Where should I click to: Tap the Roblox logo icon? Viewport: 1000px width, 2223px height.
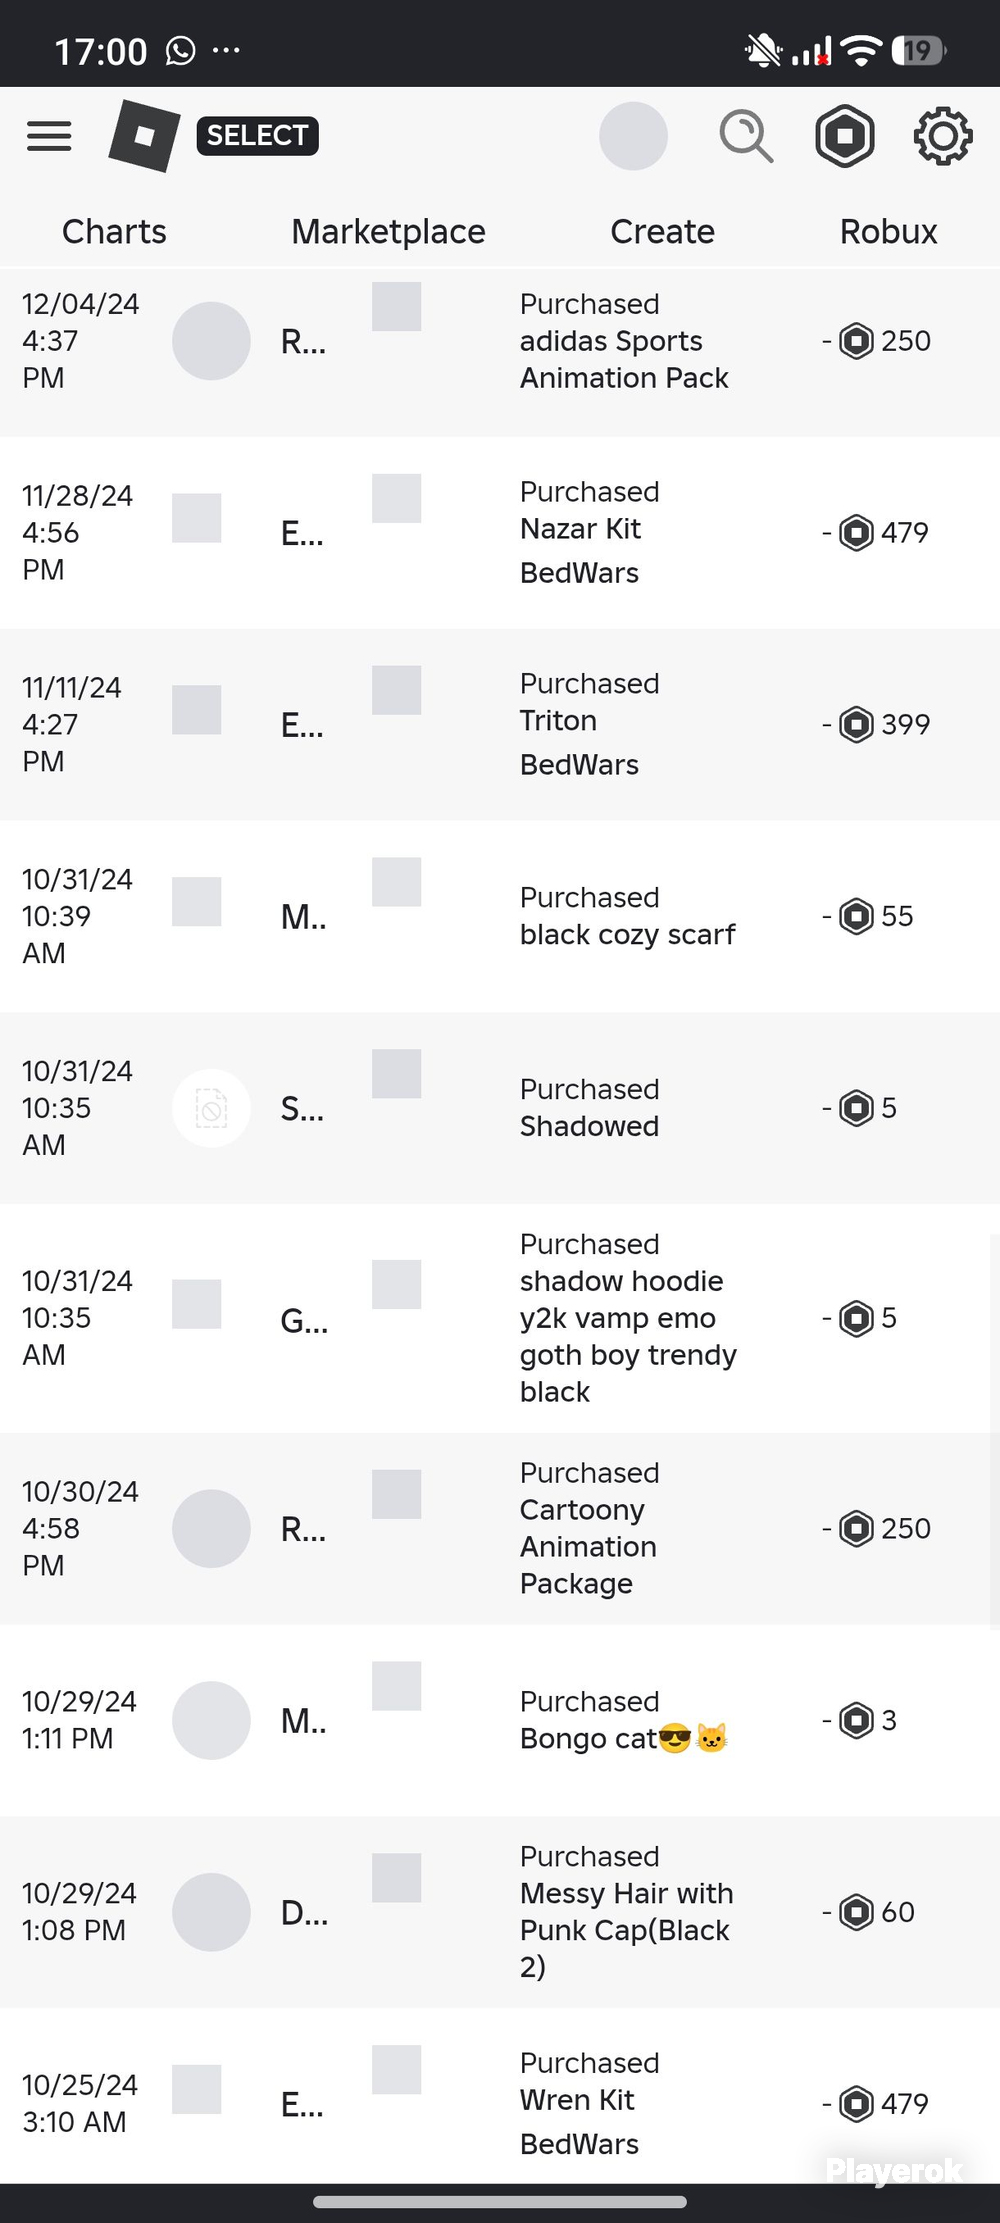[x=144, y=136]
